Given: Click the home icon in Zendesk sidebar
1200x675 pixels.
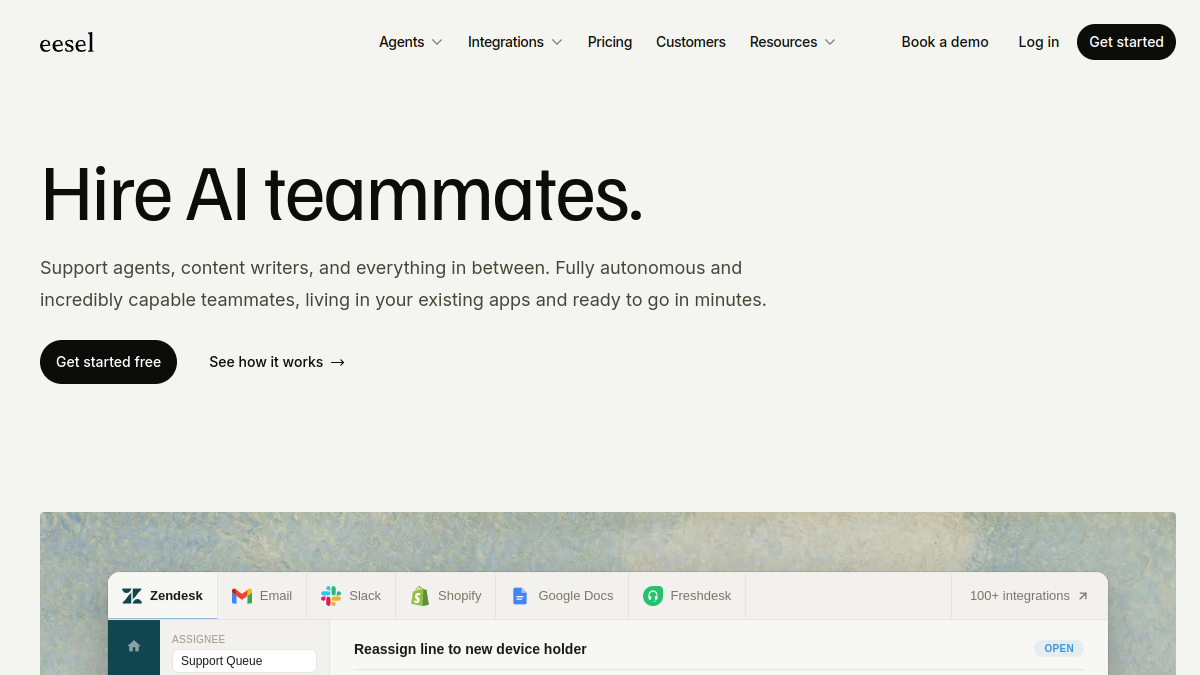Looking at the screenshot, I should [x=134, y=646].
